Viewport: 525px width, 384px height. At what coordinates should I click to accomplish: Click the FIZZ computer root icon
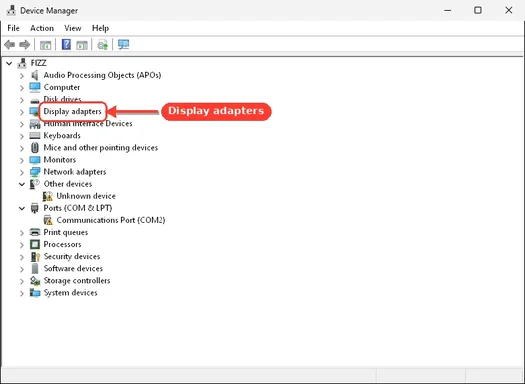click(22, 63)
